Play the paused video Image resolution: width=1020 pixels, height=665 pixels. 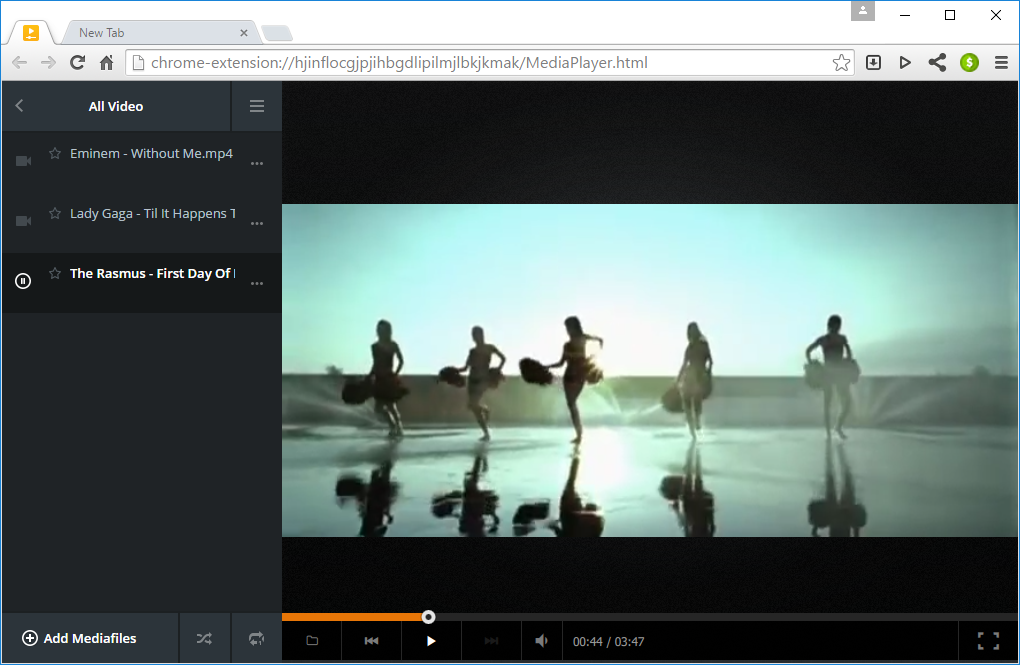pyautogui.click(x=431, y=641)
